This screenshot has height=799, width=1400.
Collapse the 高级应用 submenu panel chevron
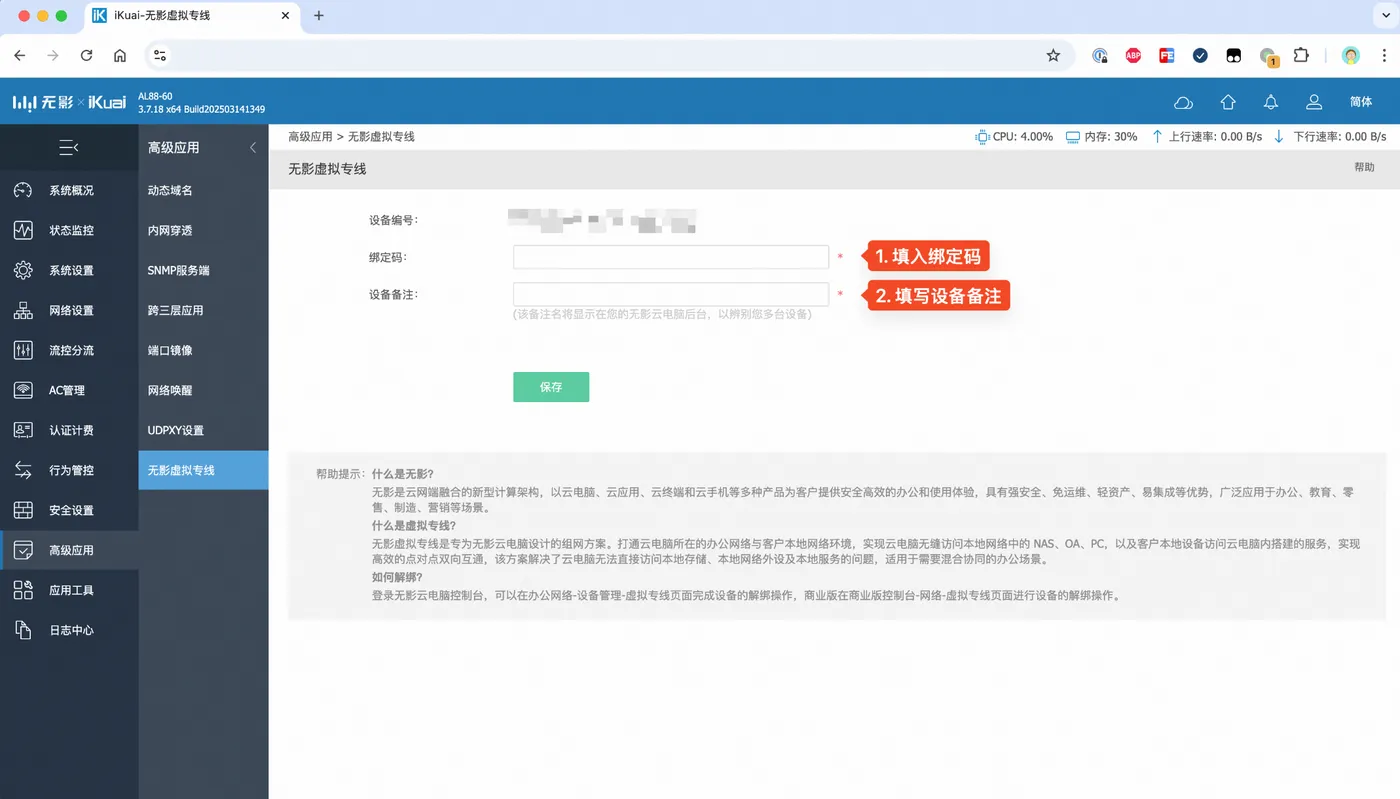point(252,148)
